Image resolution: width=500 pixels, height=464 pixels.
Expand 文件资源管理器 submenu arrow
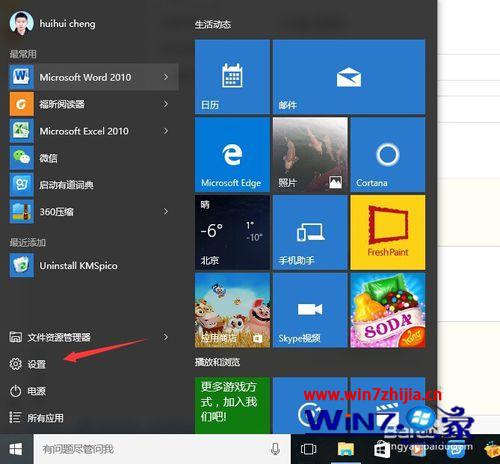tap(165, 337)
